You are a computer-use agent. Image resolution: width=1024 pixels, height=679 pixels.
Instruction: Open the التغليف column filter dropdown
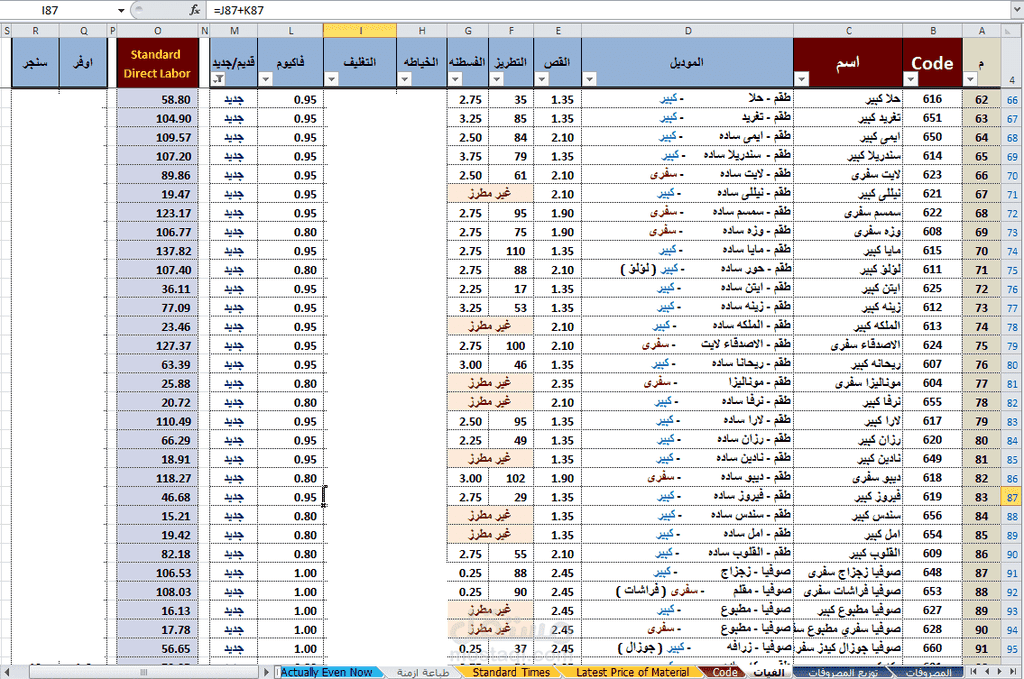pos(332,79)
